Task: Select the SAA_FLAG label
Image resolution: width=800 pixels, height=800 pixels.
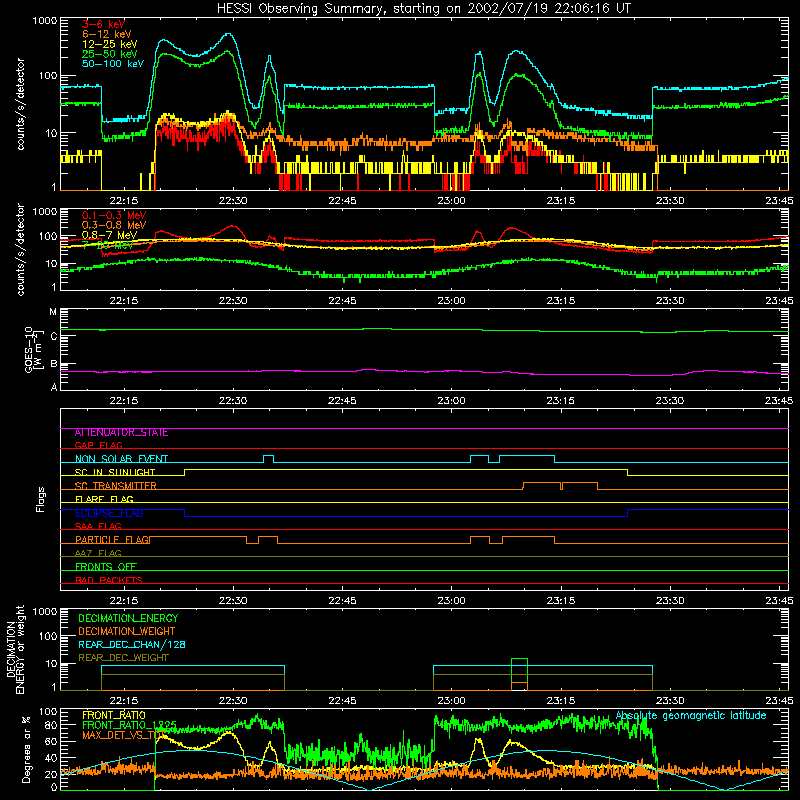Action: pos(98,526)
